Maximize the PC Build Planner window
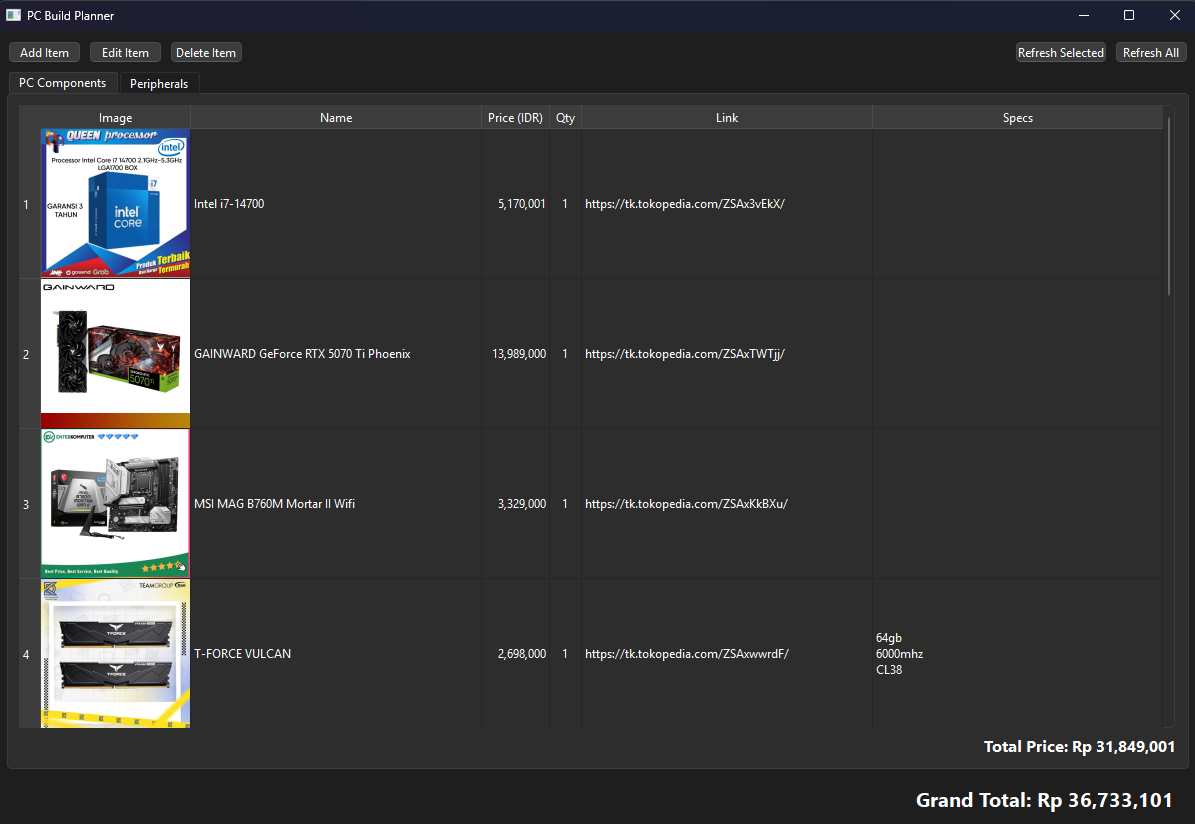Image resolution: width=1195 pixels, height=824 pixels. (1129, 15)
